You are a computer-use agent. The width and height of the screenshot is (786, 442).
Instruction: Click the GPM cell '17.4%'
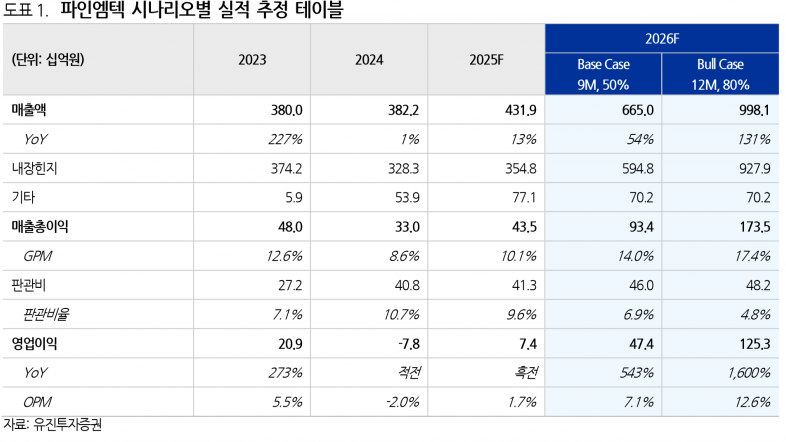tap(753, 256)
